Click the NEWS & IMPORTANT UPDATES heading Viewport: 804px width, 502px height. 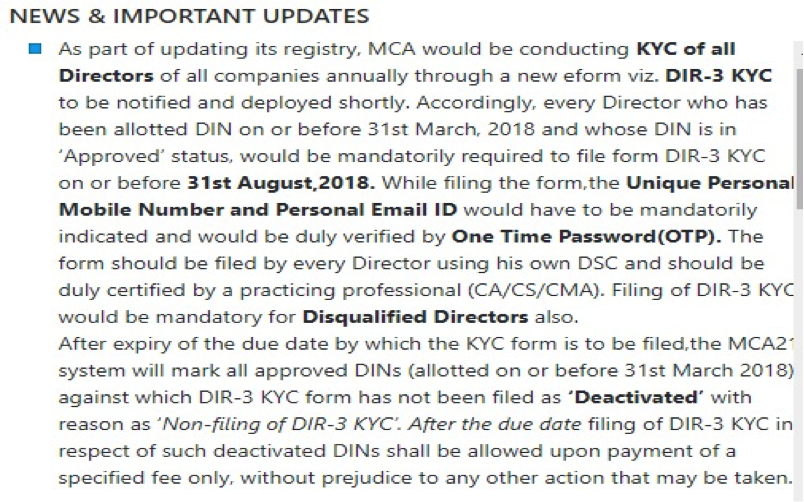[189, 16]
